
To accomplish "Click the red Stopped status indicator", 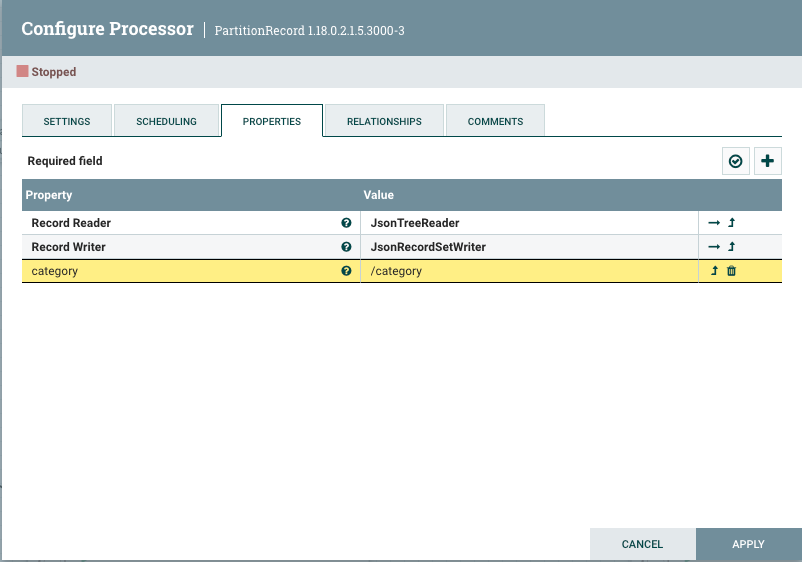I will pyautogui.click(x=22, y=71).
